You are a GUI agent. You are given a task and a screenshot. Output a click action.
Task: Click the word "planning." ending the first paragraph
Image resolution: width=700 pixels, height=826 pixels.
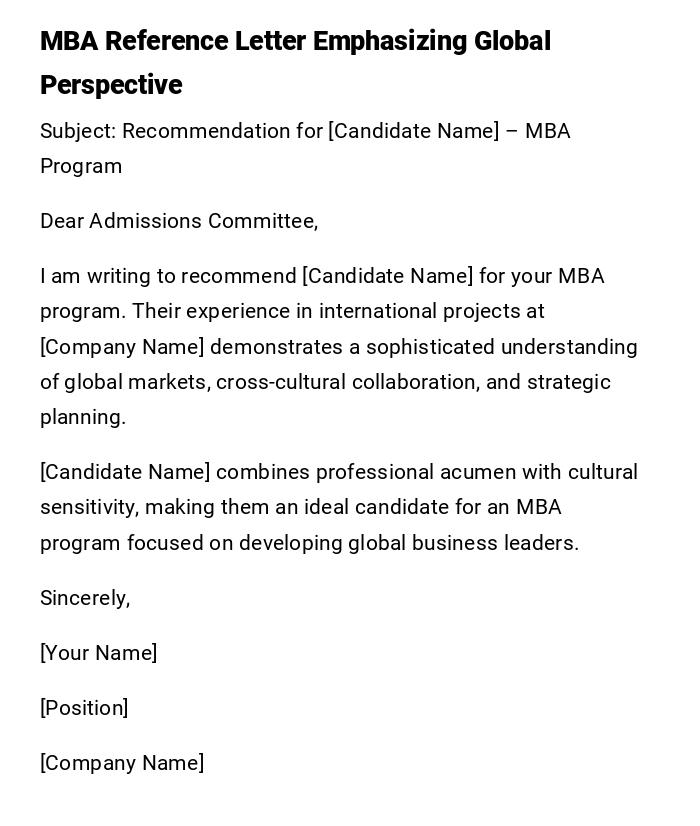[x=83, y=418]
